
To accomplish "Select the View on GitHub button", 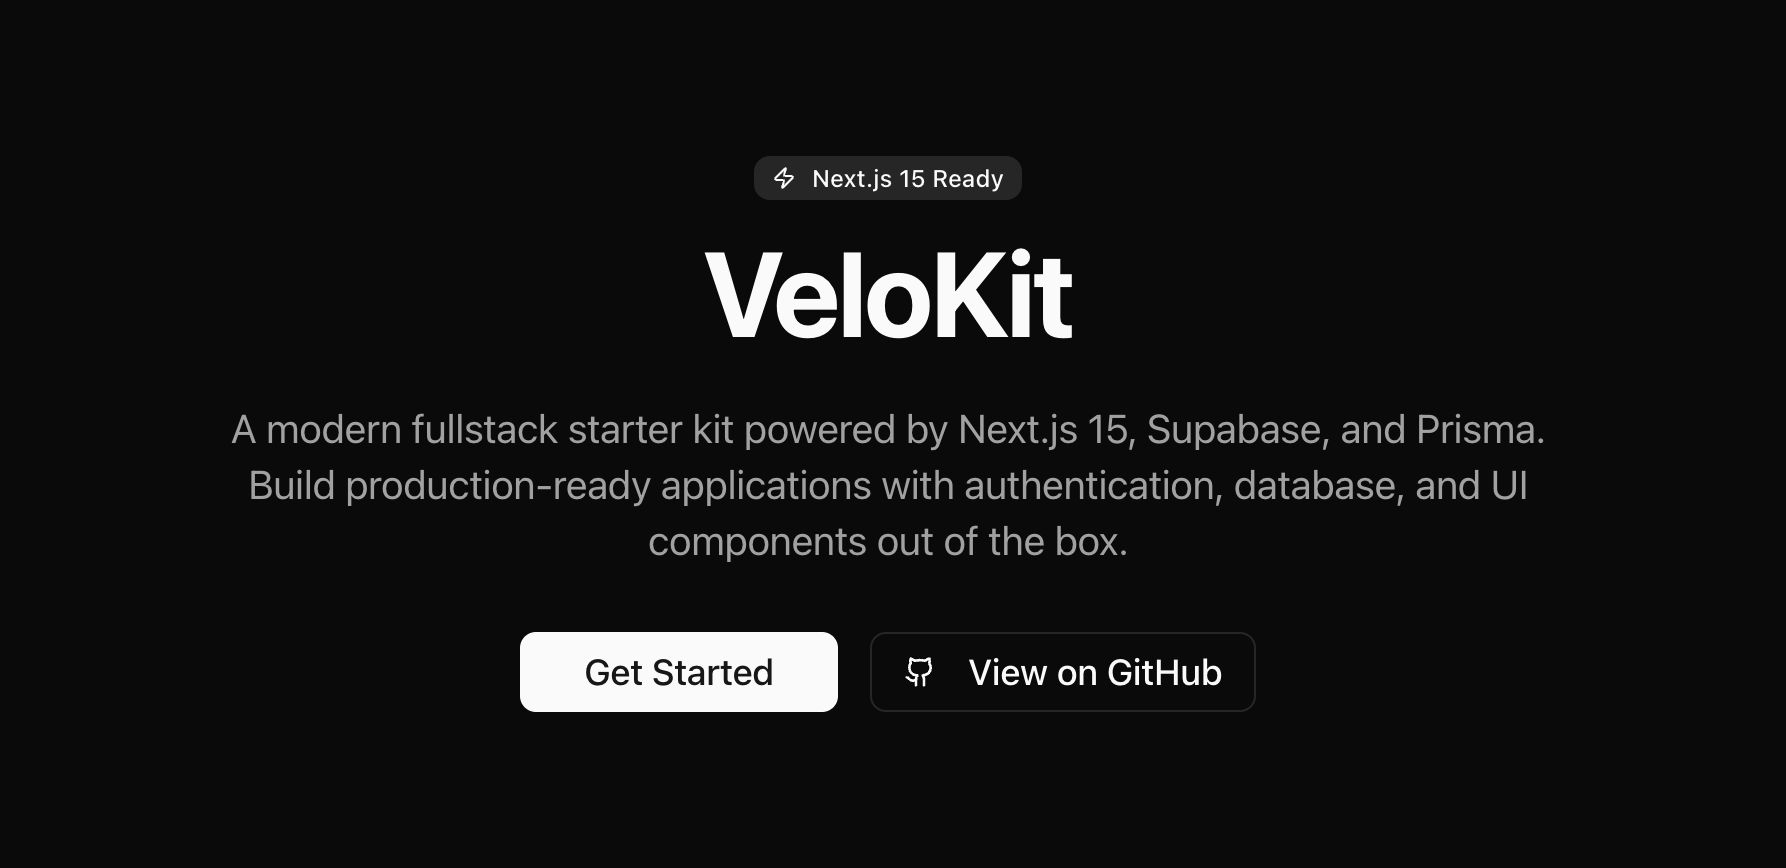I will coord(1062,672).
